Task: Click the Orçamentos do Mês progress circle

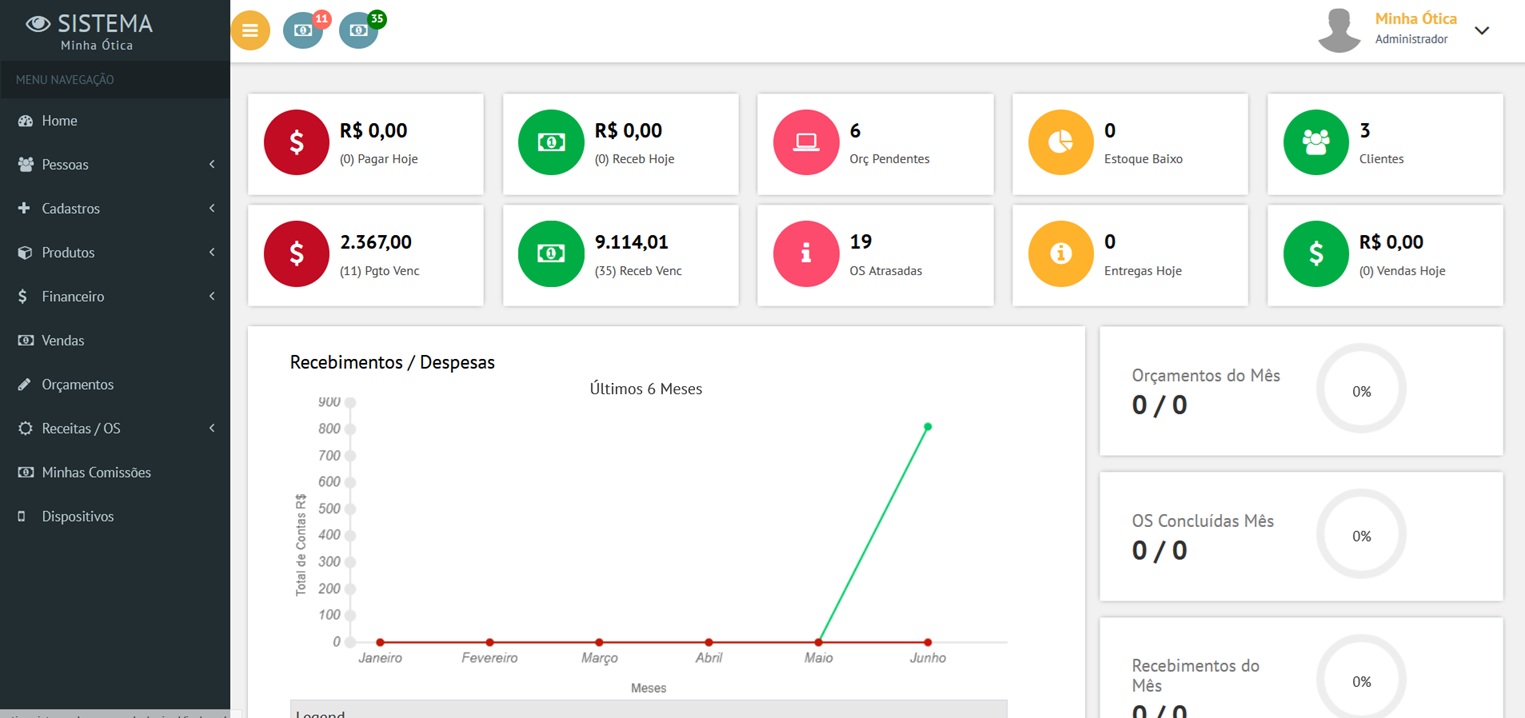Action: (x=1361, y=391)
